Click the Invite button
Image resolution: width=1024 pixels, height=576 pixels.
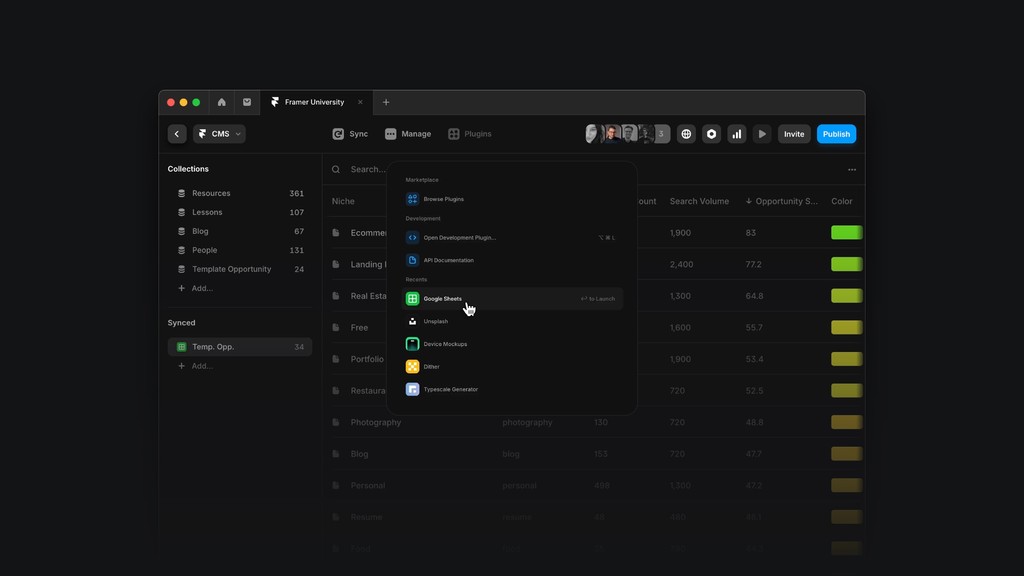794,133
